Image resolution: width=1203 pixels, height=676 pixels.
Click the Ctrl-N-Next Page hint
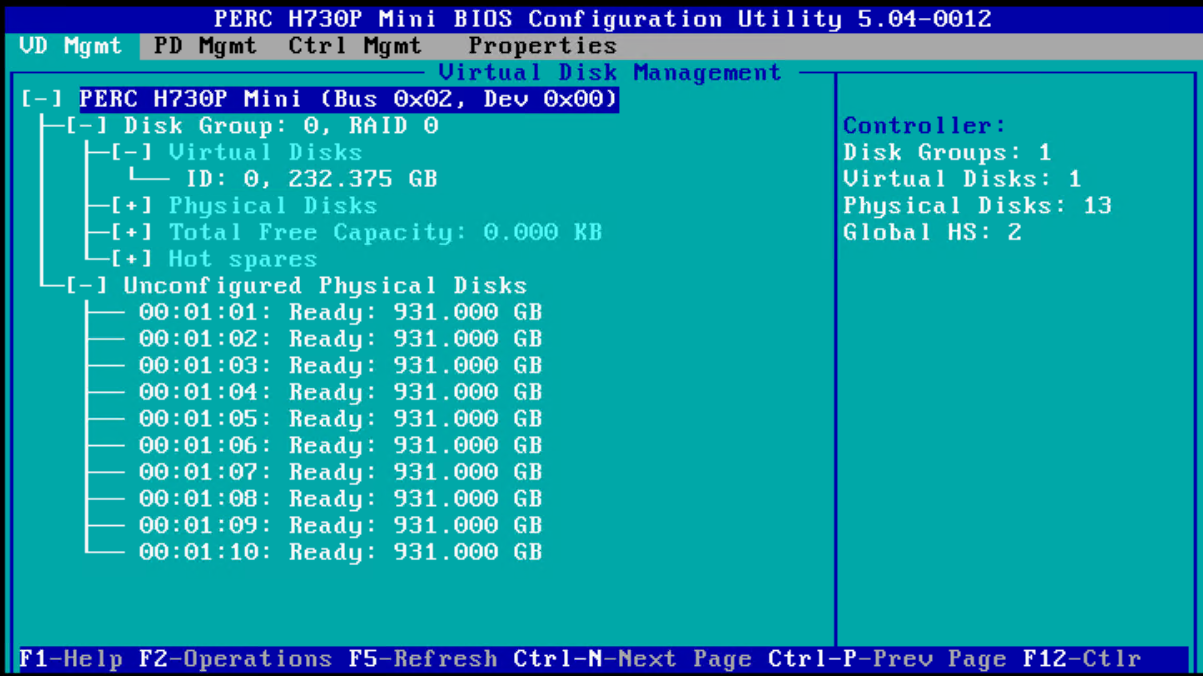pyautogui.click(x=633, y=659)
